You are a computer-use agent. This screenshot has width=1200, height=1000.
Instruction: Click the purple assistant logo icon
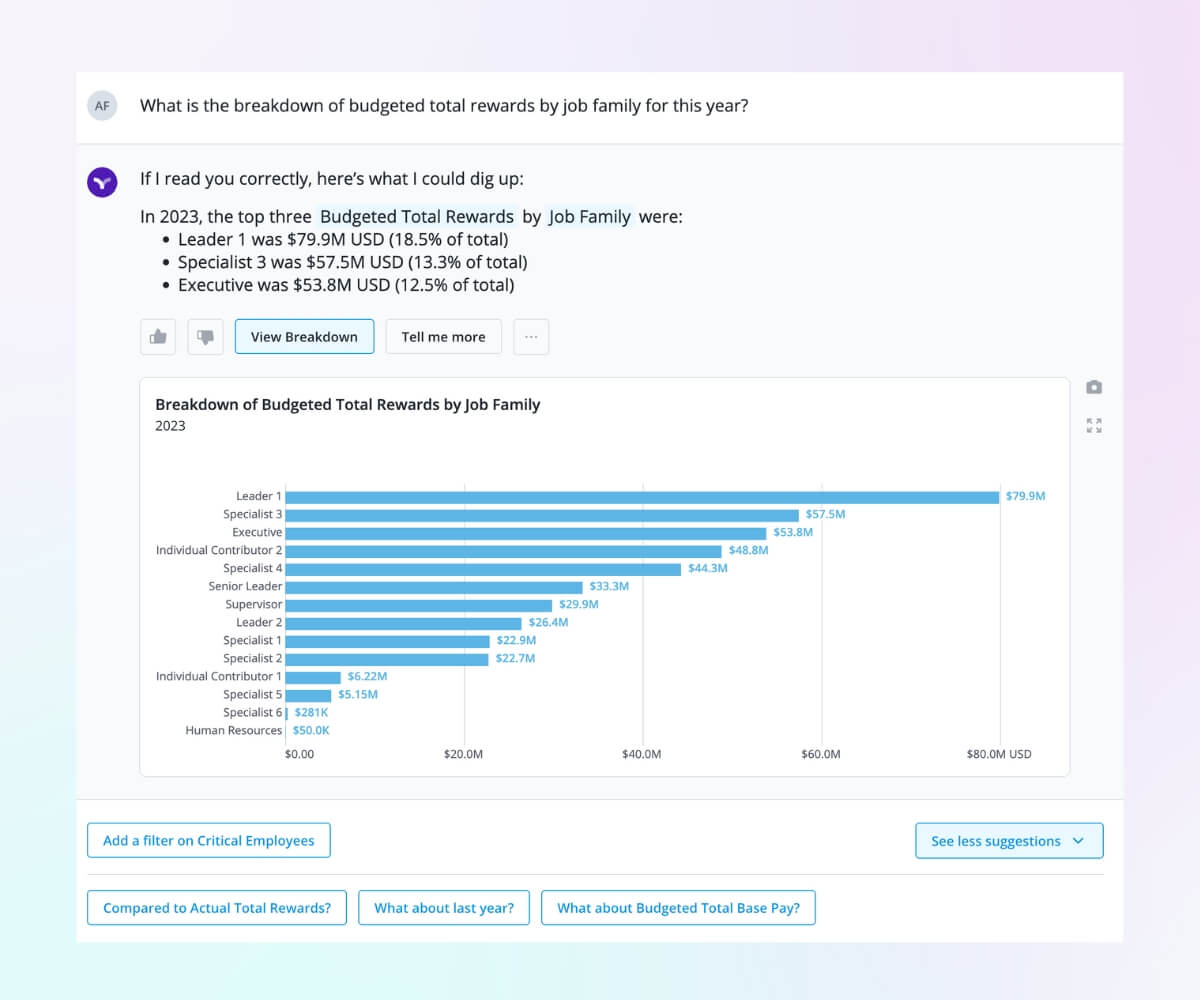[102, 182]
